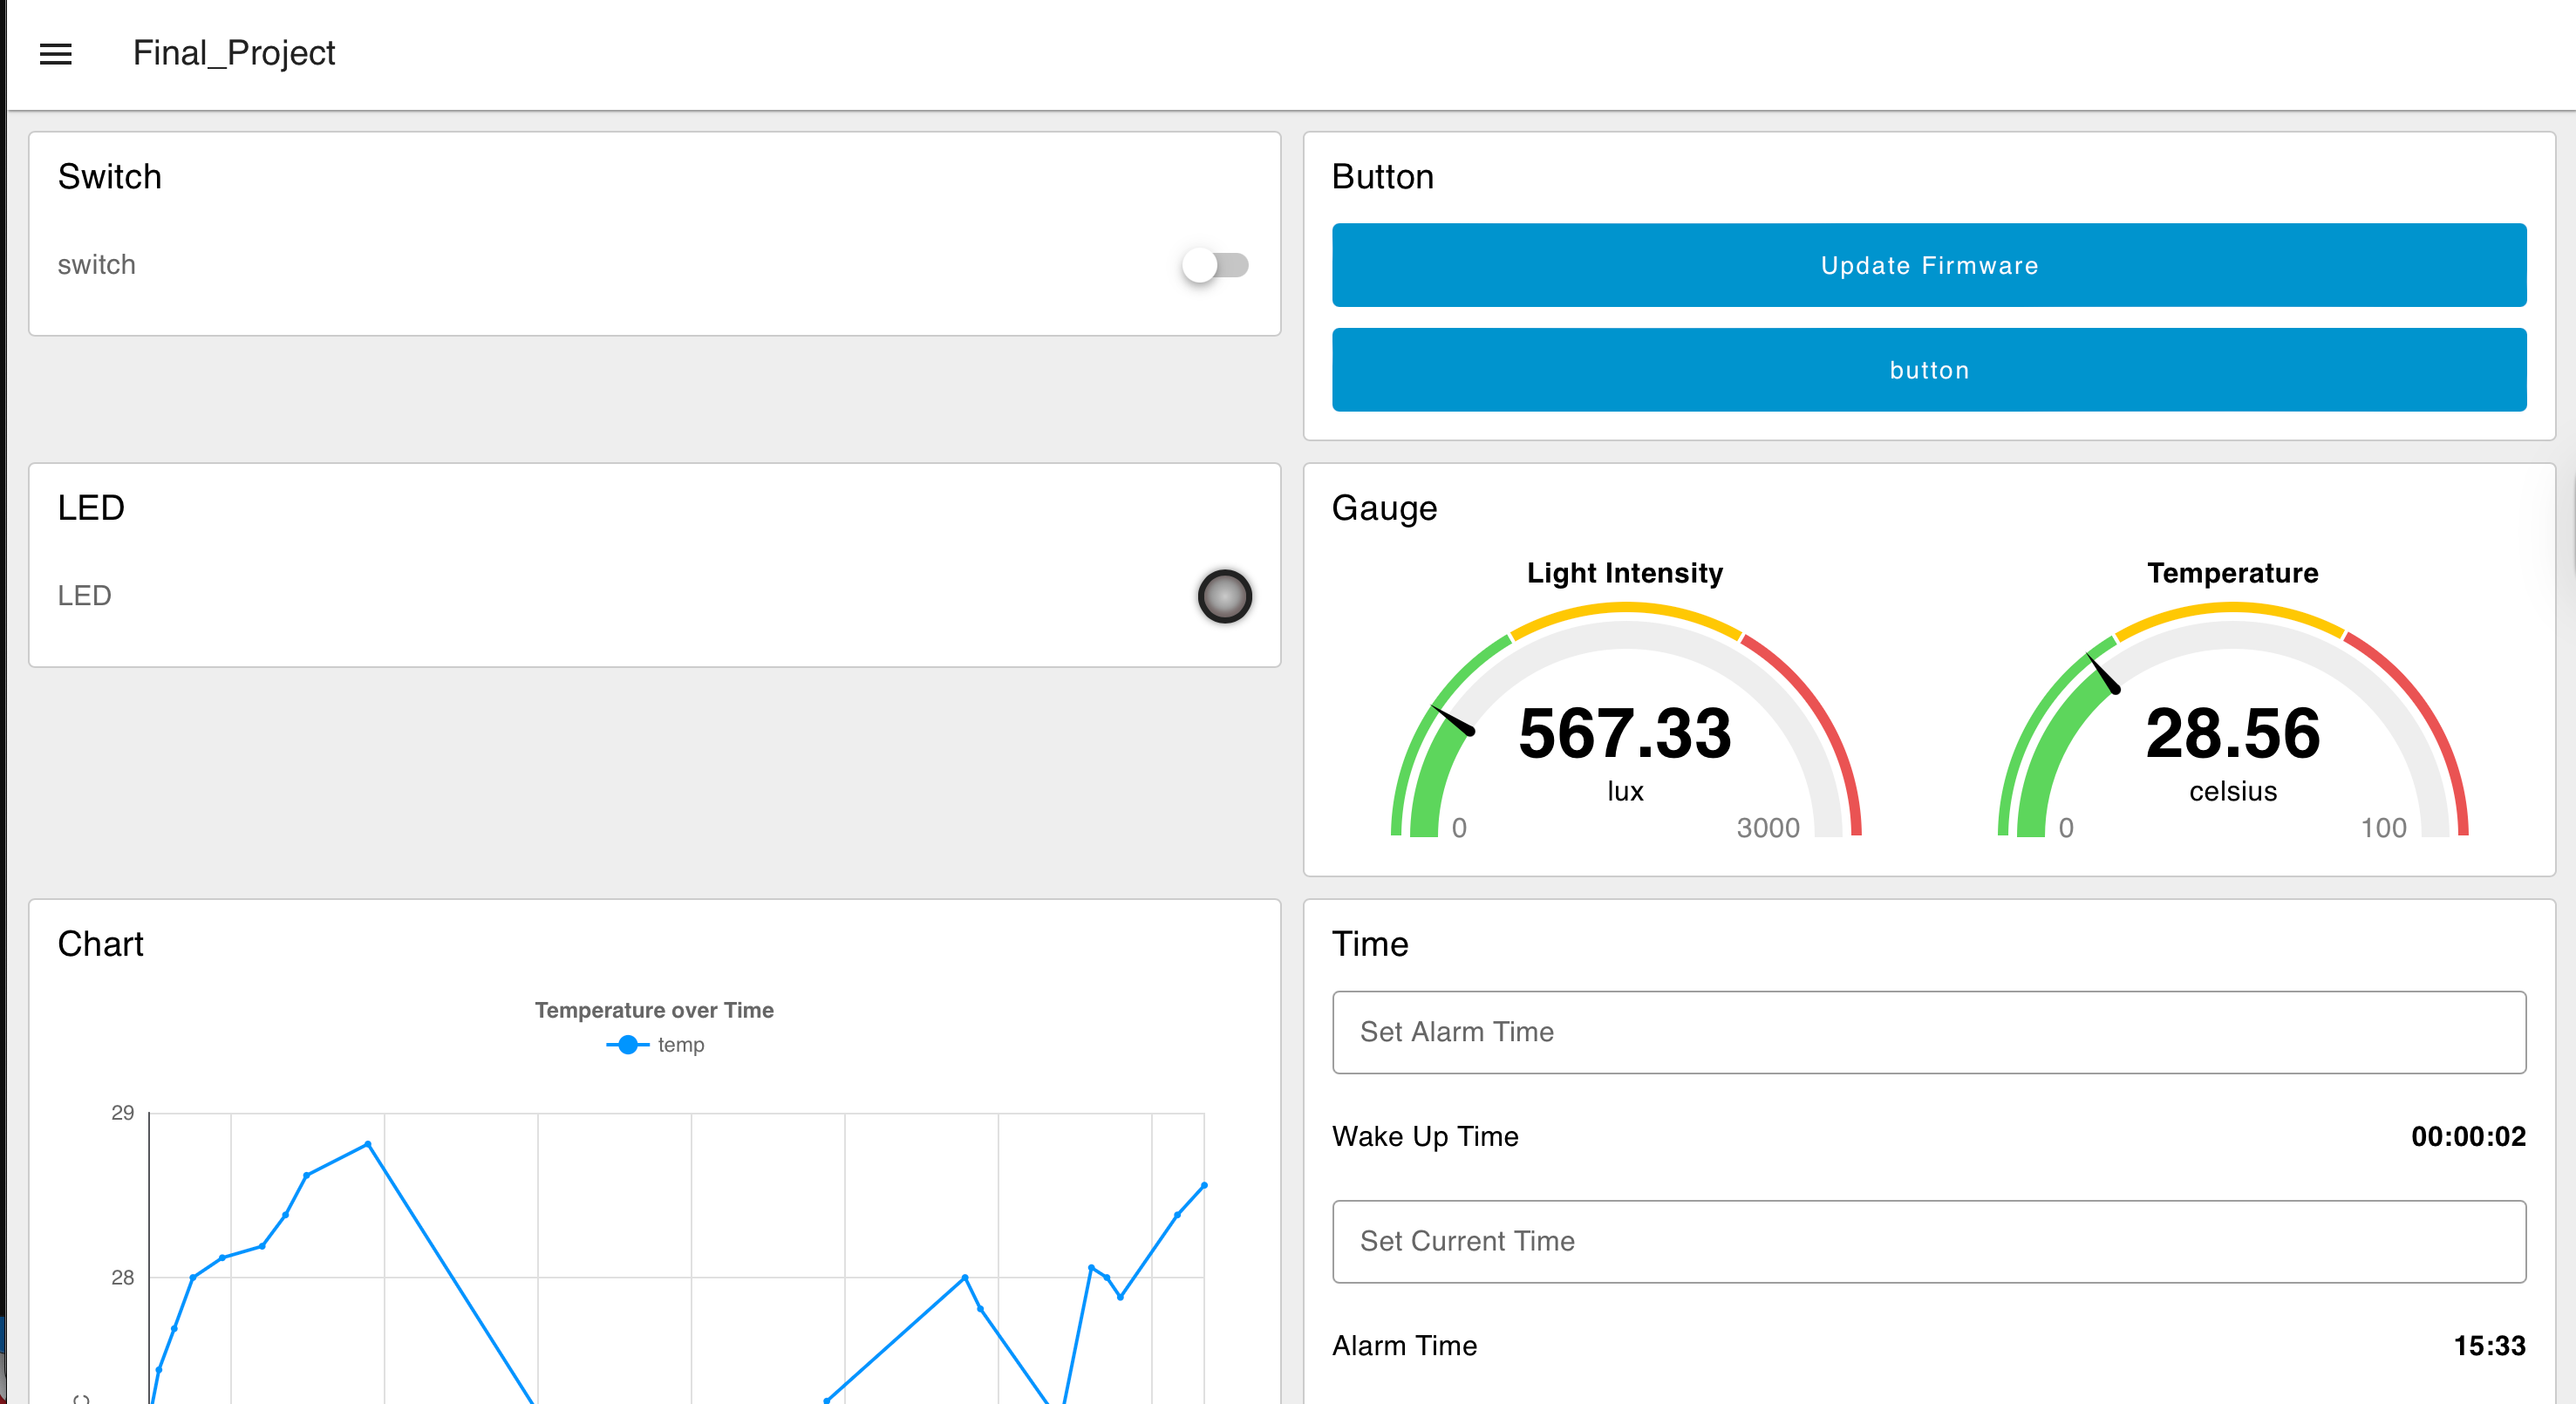Click the Chart panel heading

pos(100,944)
